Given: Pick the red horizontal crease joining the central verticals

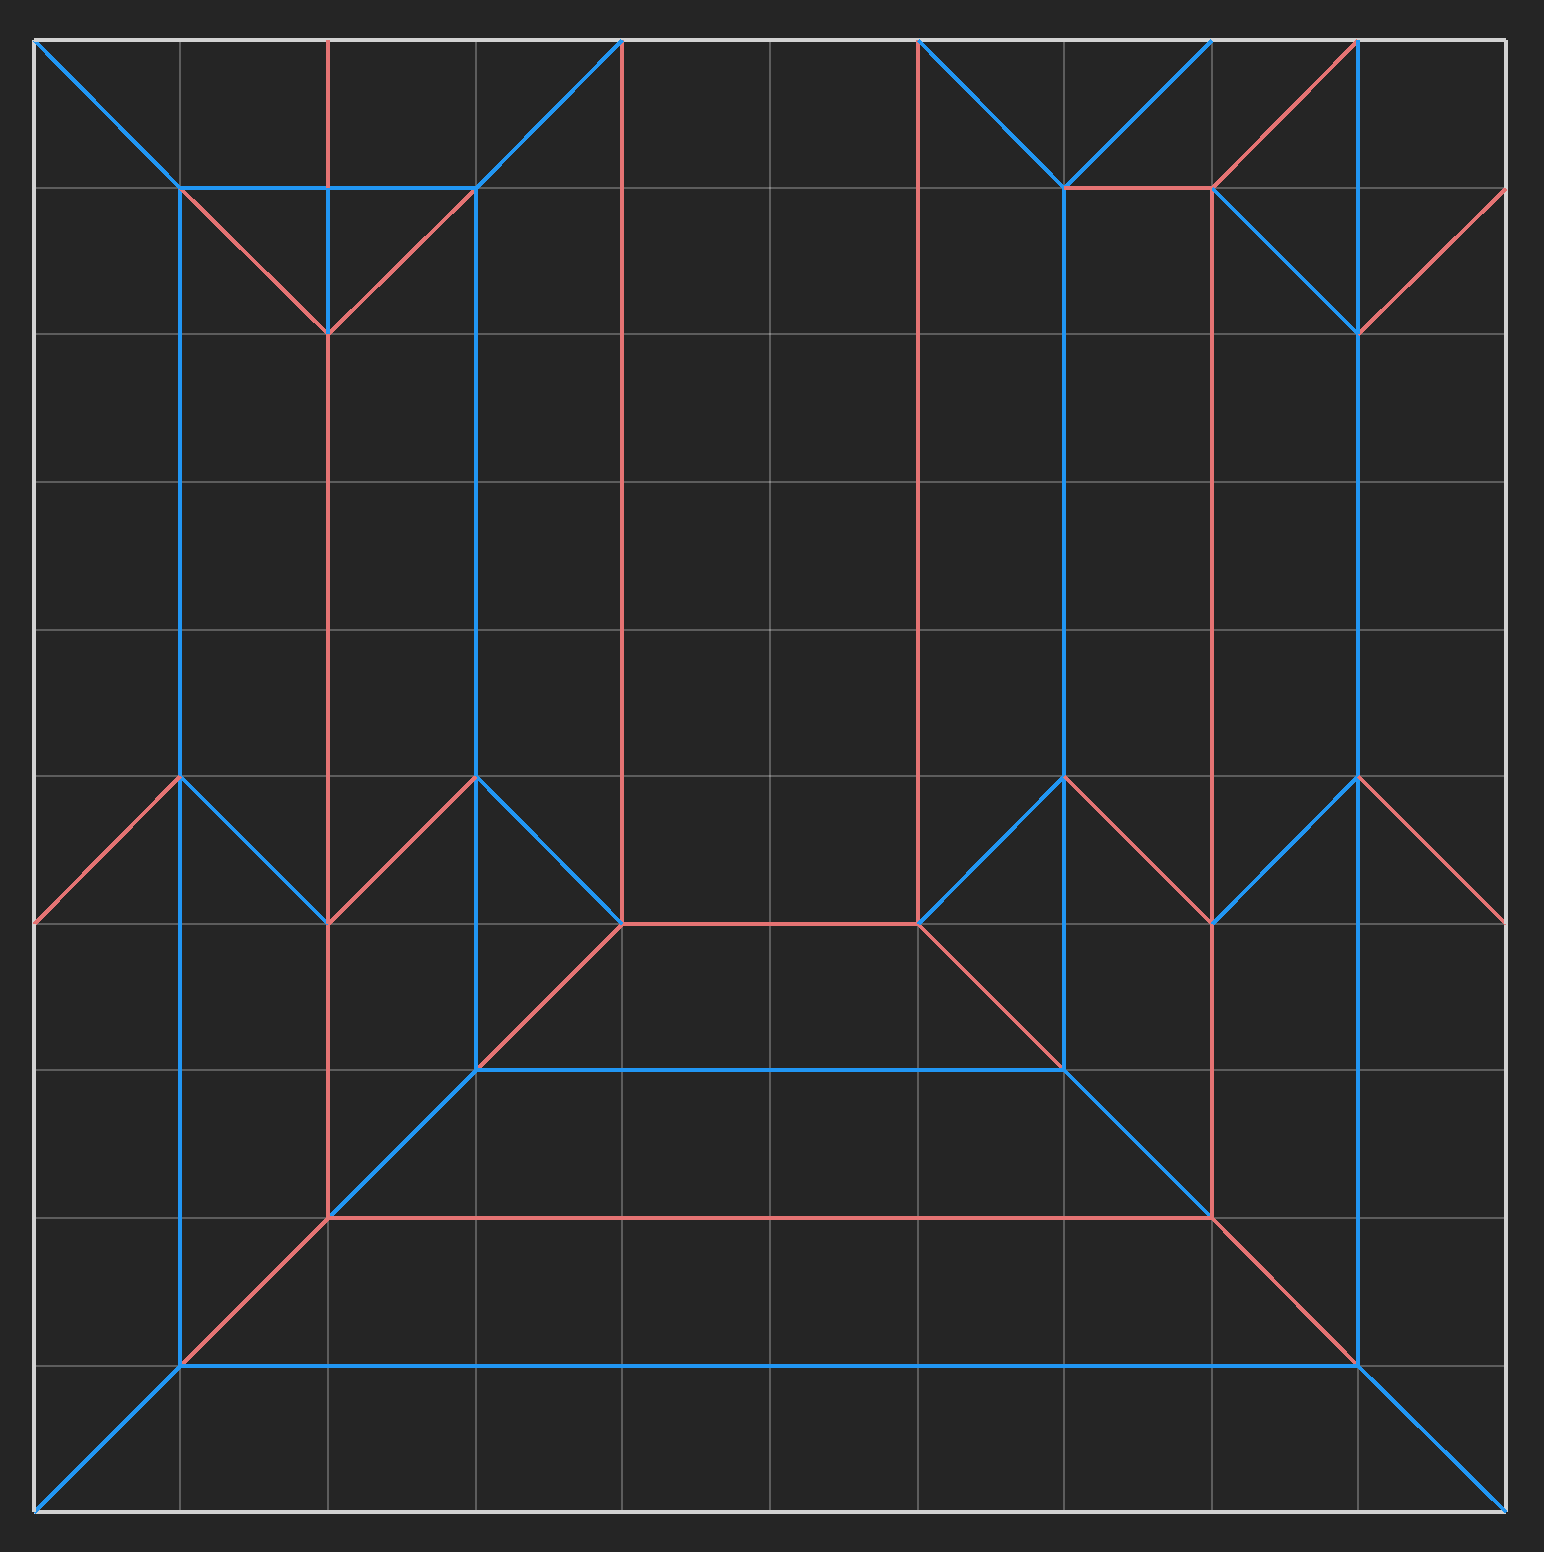Looking at the screenshot, I should 769,923.
